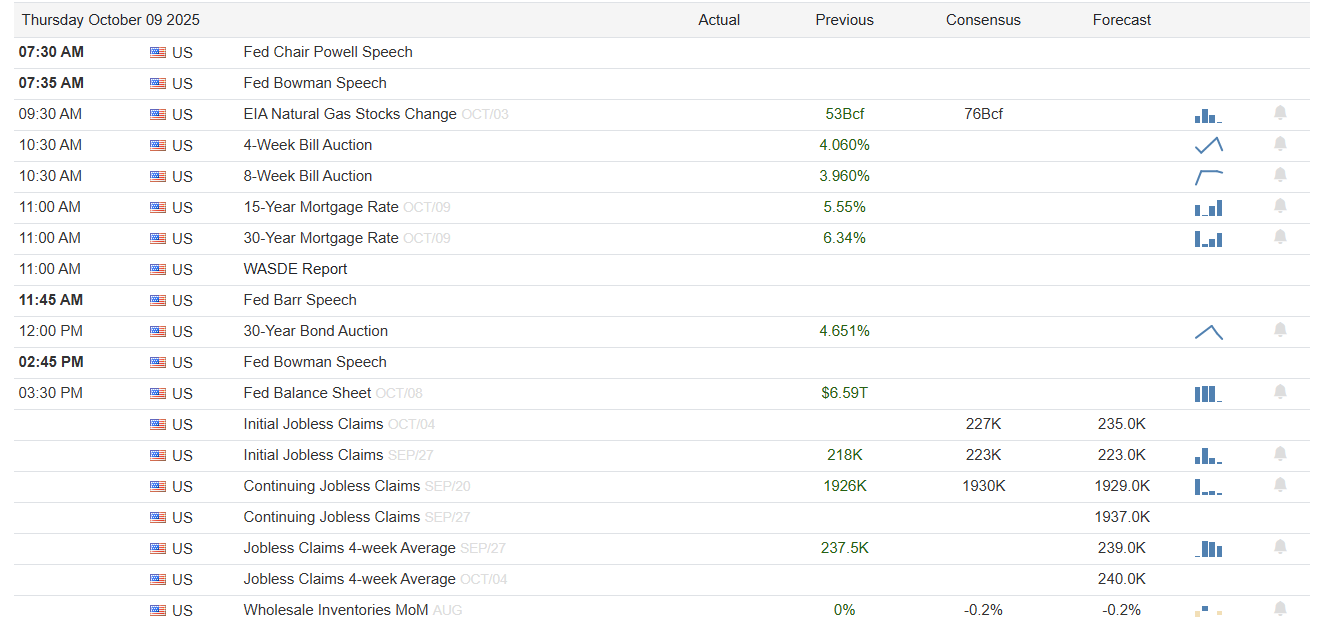Open Initial Jobless Claims OCT/04 link

[x=313, y=424]
